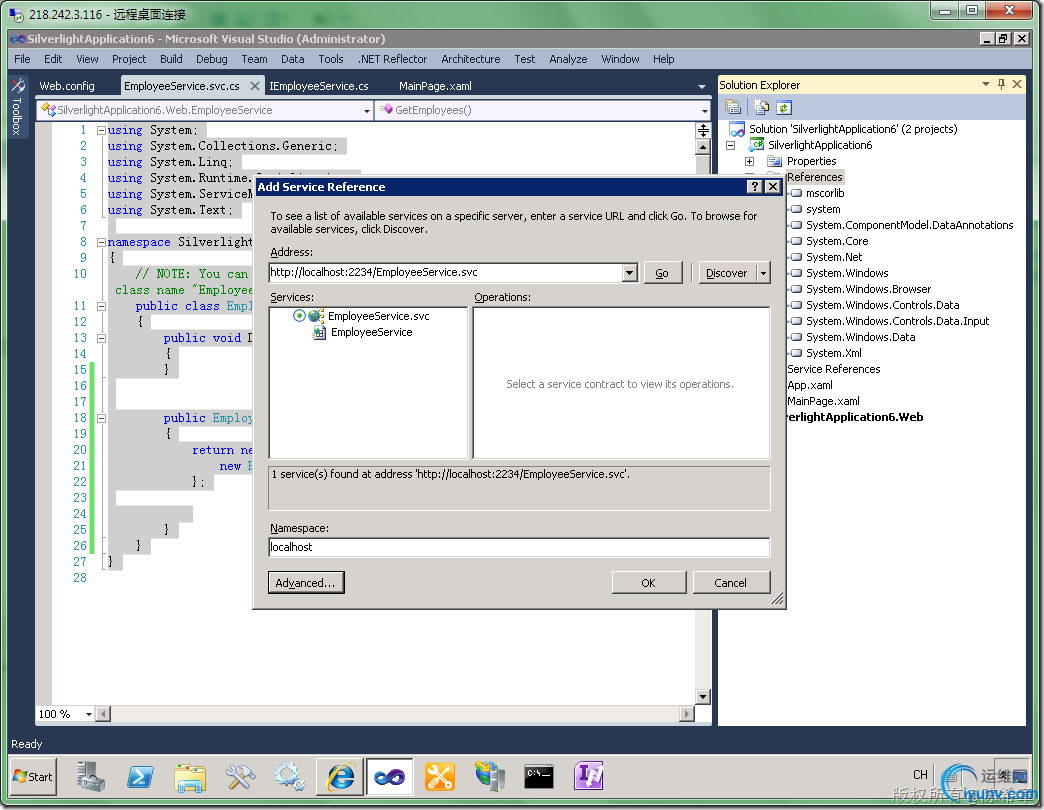Open the orange tools application on taskbar
This screenshot has height=810, width=1044.
coord(439,776)
